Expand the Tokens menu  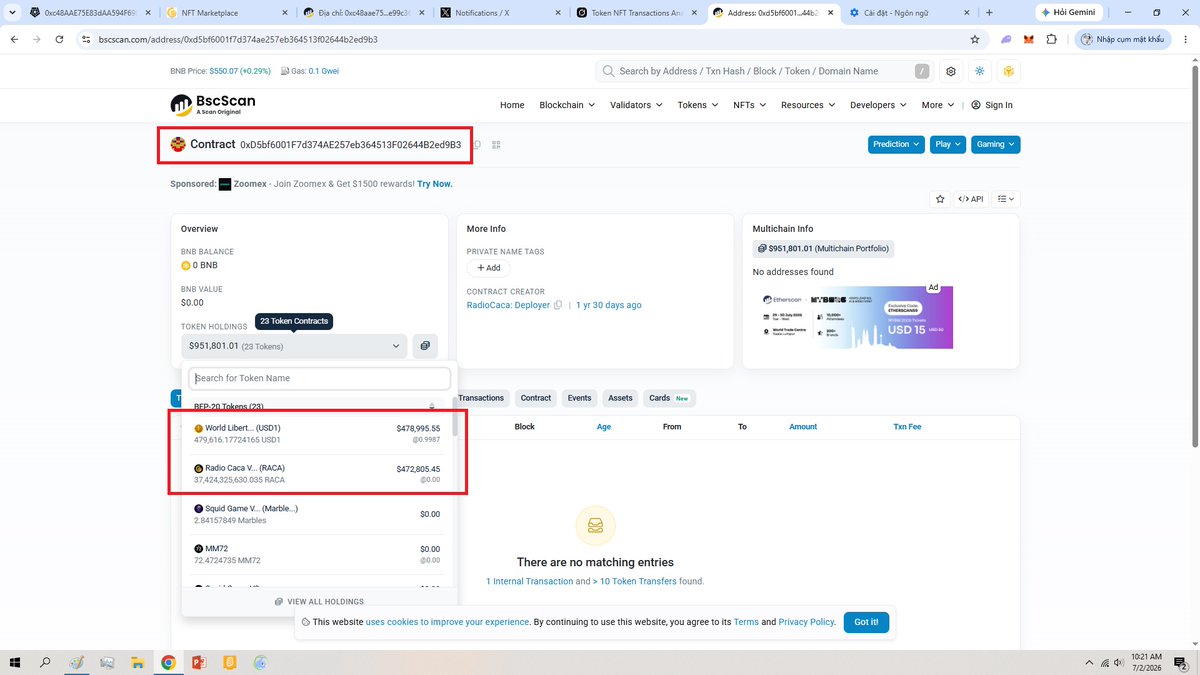coord(698,105)
